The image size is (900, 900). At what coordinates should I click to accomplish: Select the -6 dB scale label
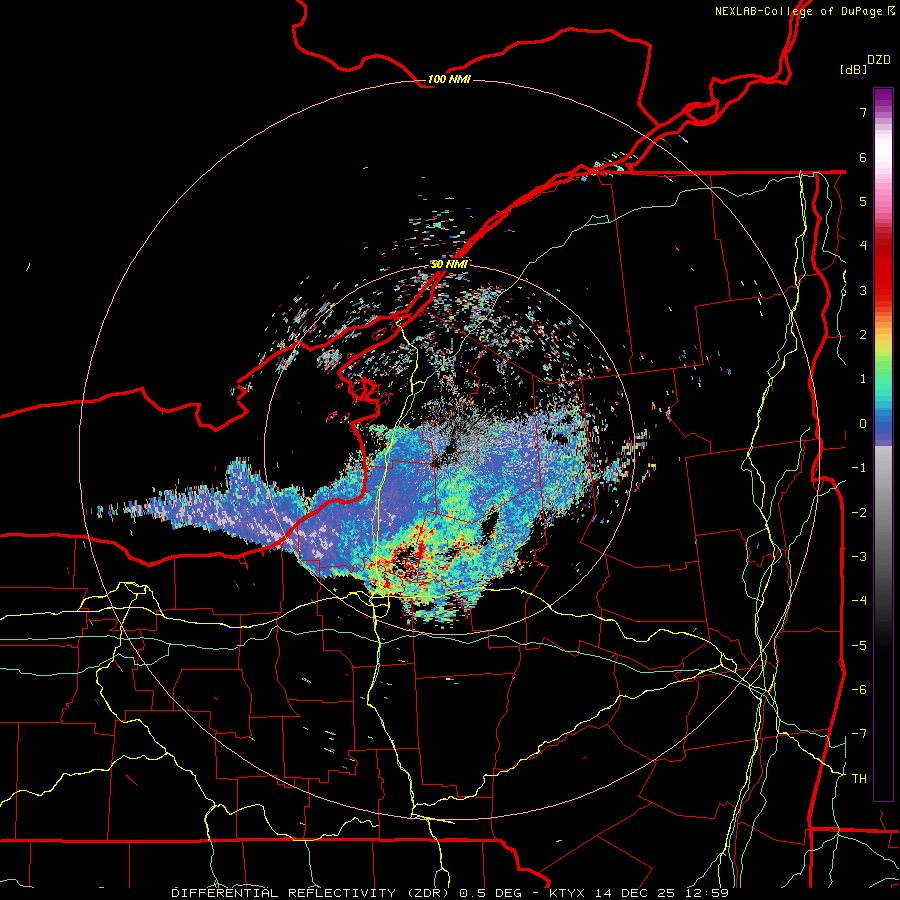pyautogui.click(x=859, y=690)
